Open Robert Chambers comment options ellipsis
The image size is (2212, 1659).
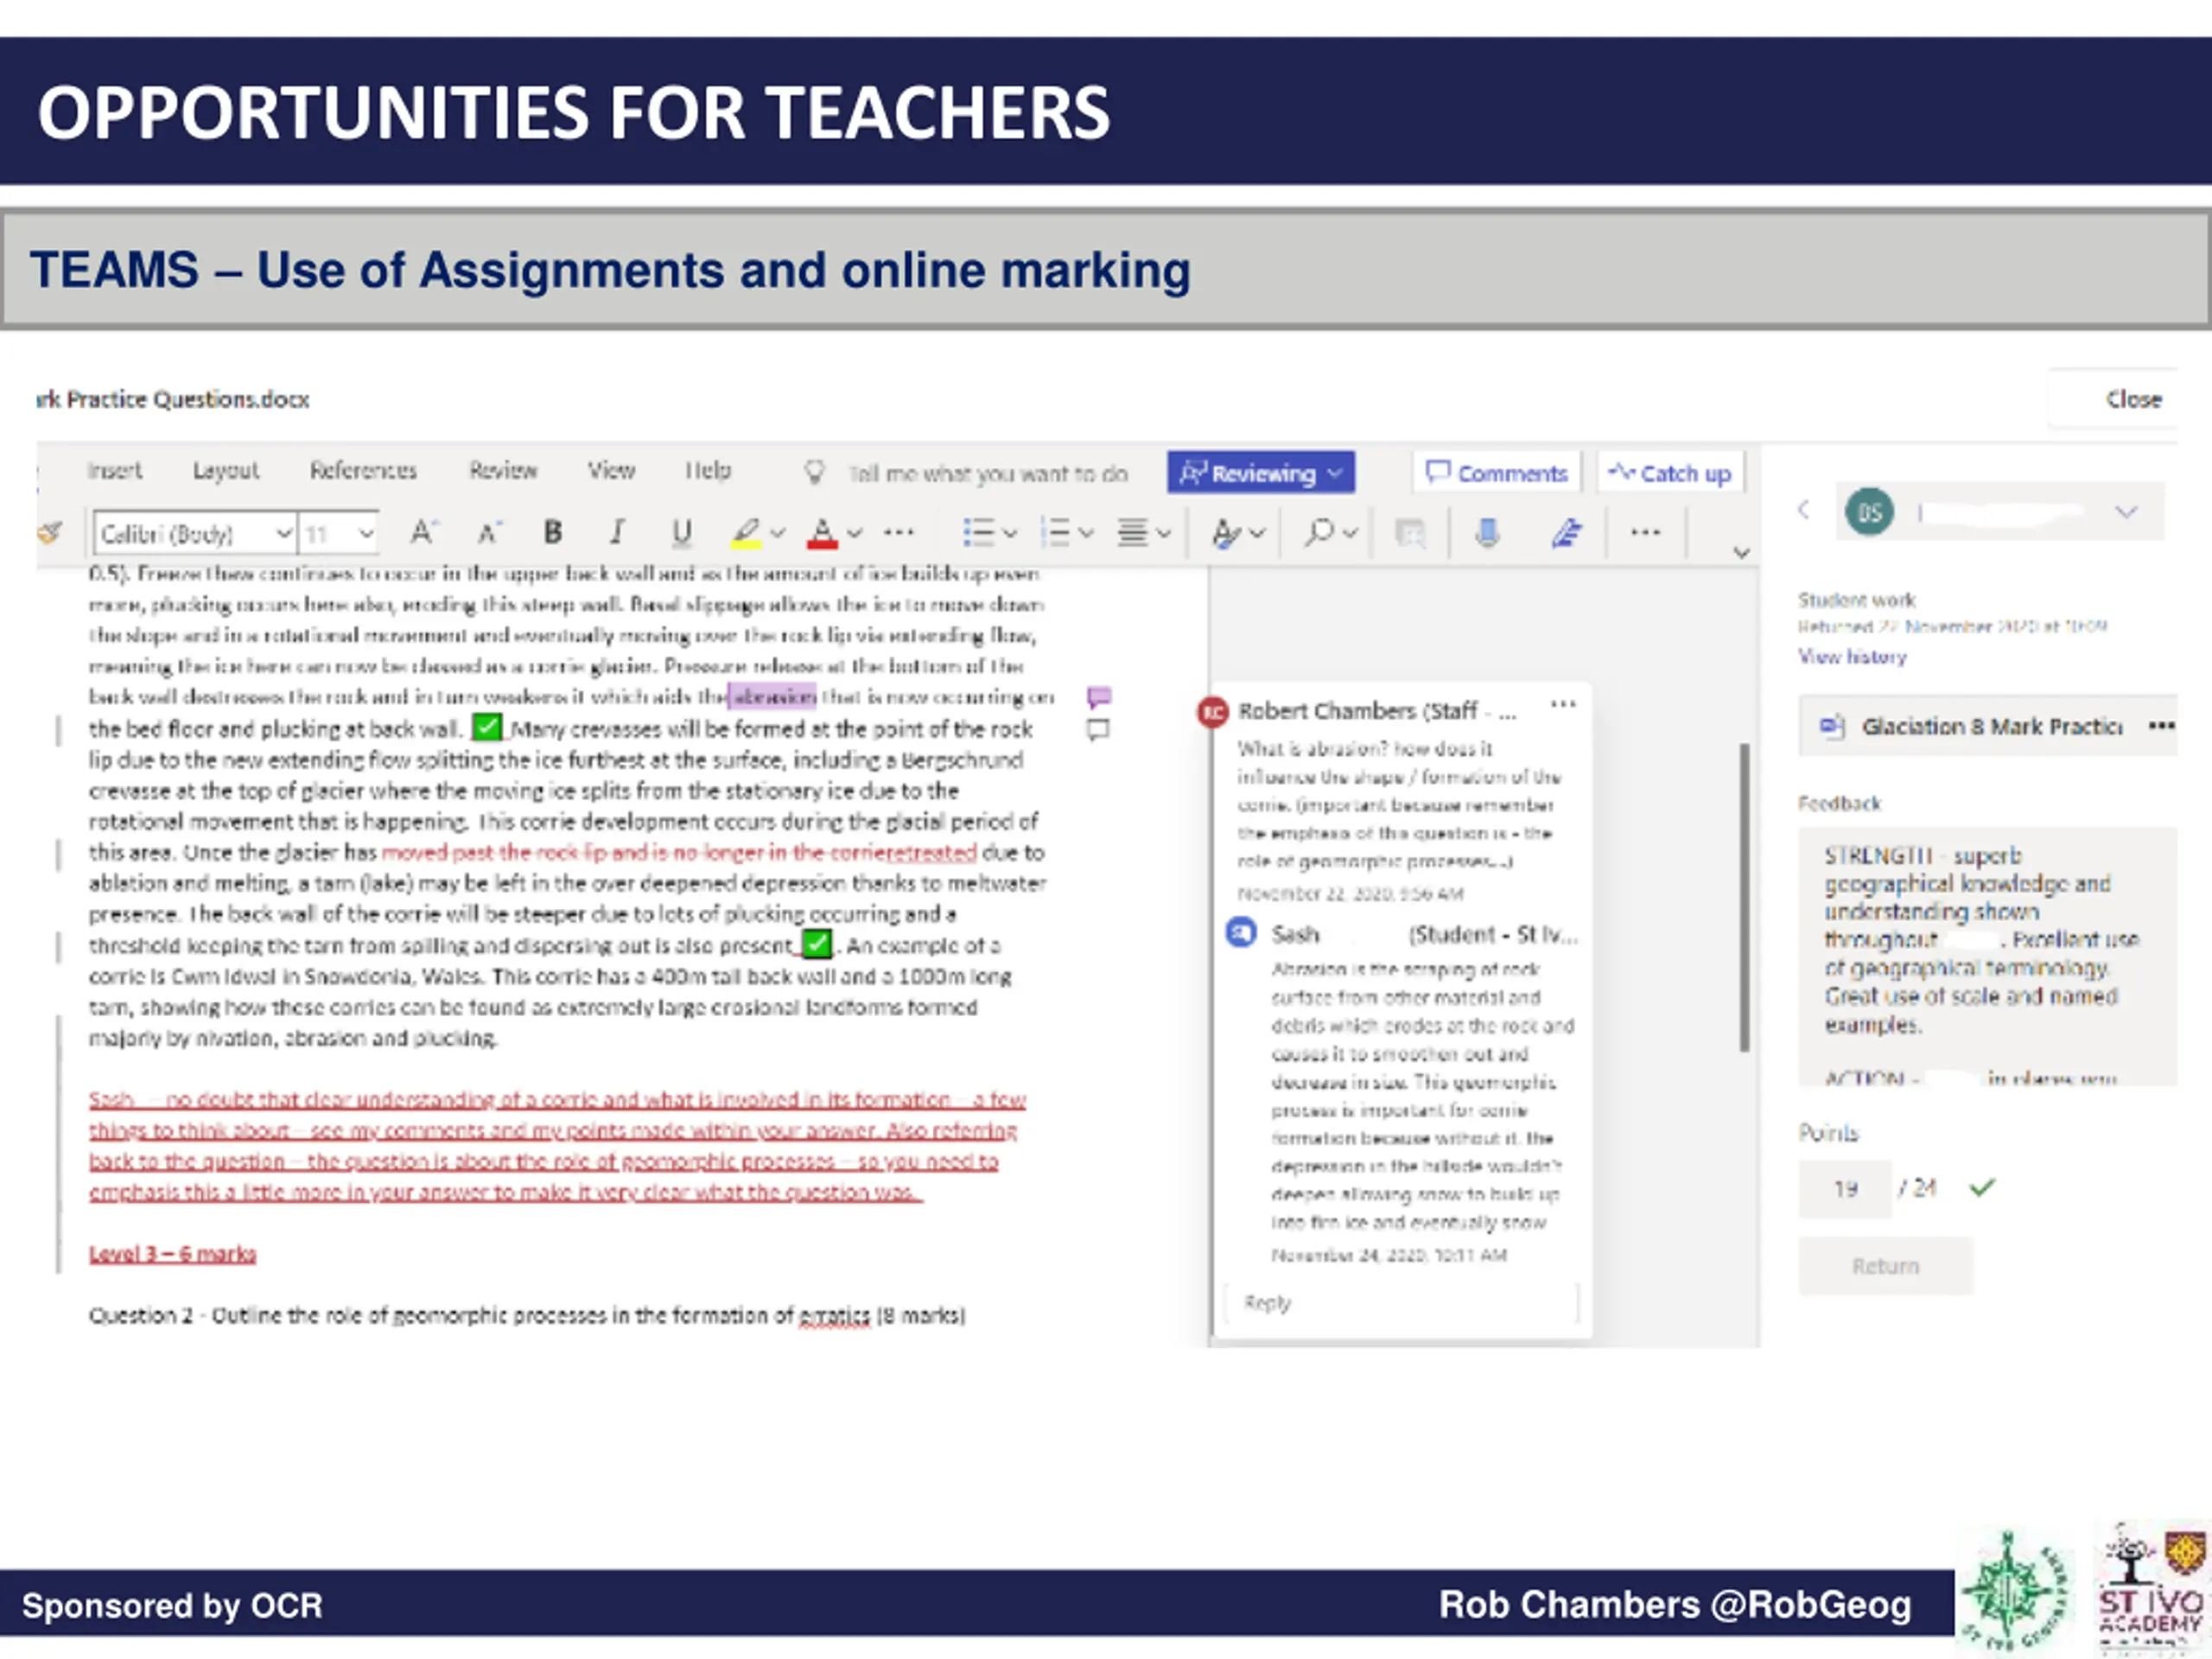pos(1563,705)
